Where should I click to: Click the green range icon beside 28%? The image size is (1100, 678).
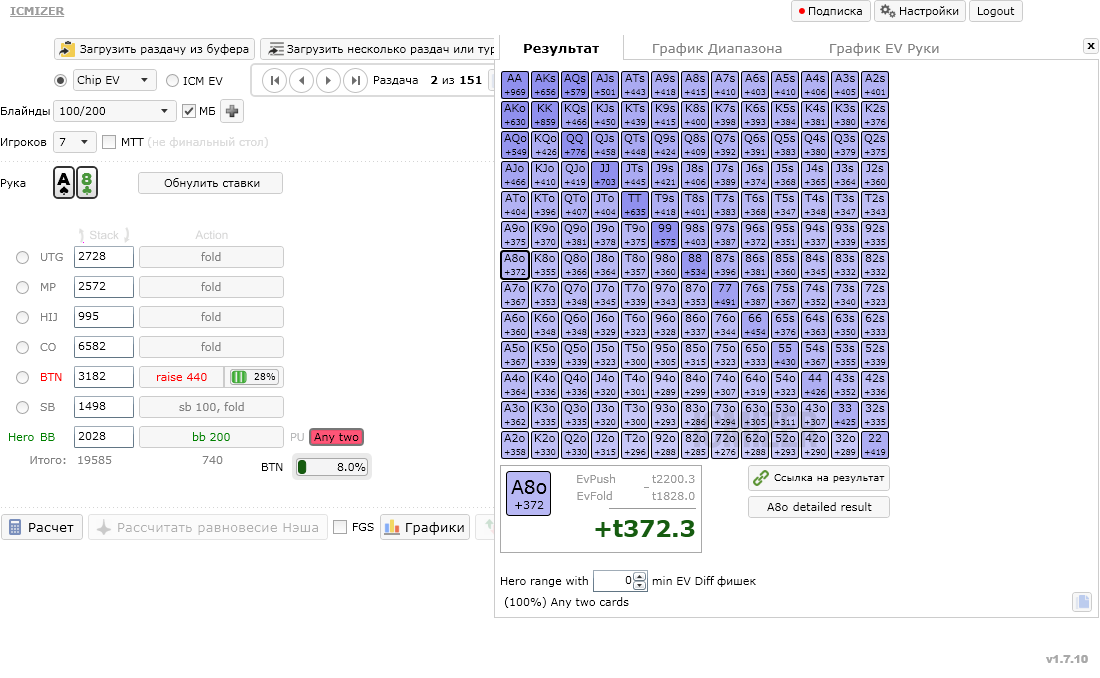click(239, 377)
